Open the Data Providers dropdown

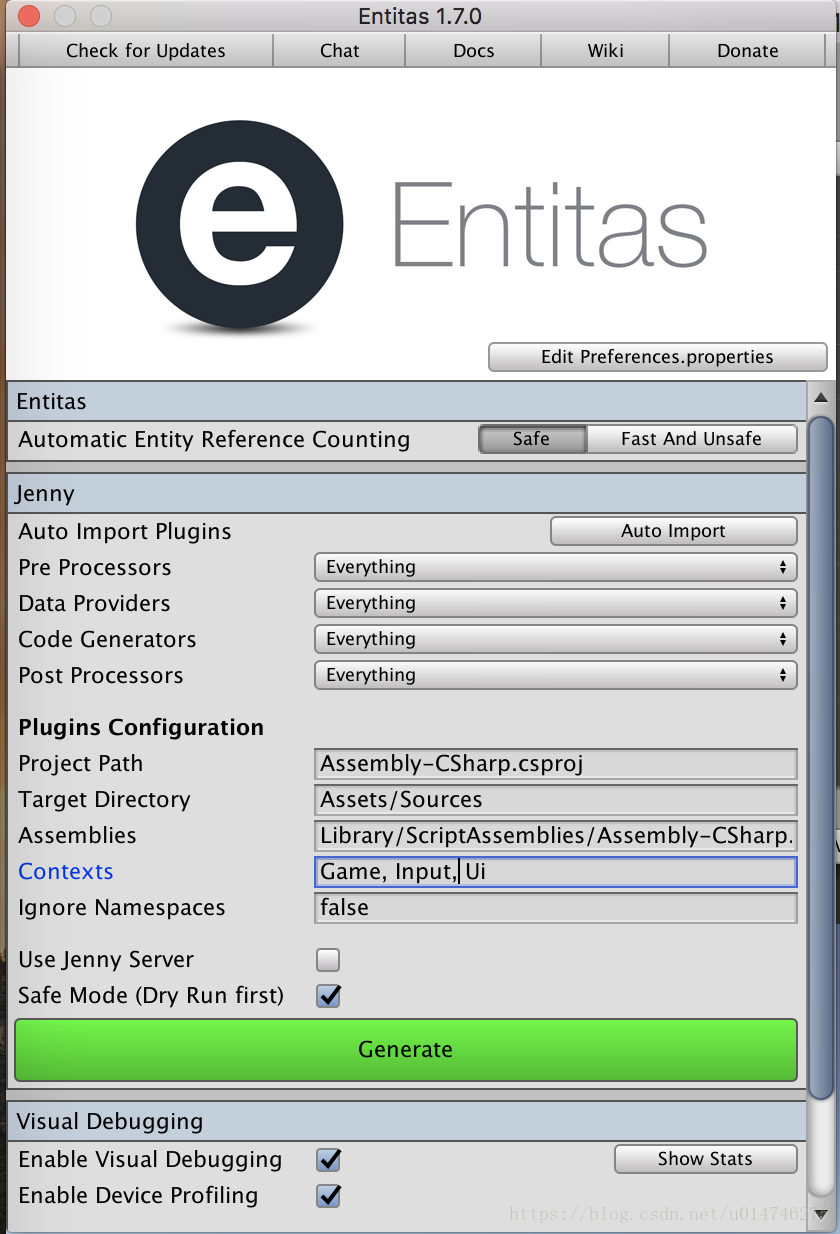tap(555, 603)
